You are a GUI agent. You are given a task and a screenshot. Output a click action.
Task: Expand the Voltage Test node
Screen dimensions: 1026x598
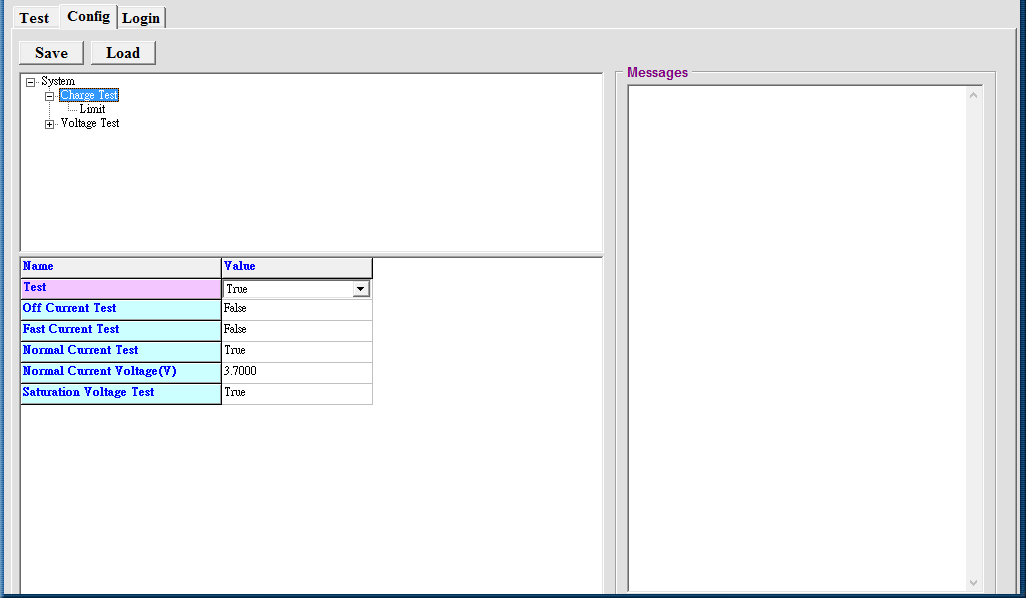click(49, 124)
